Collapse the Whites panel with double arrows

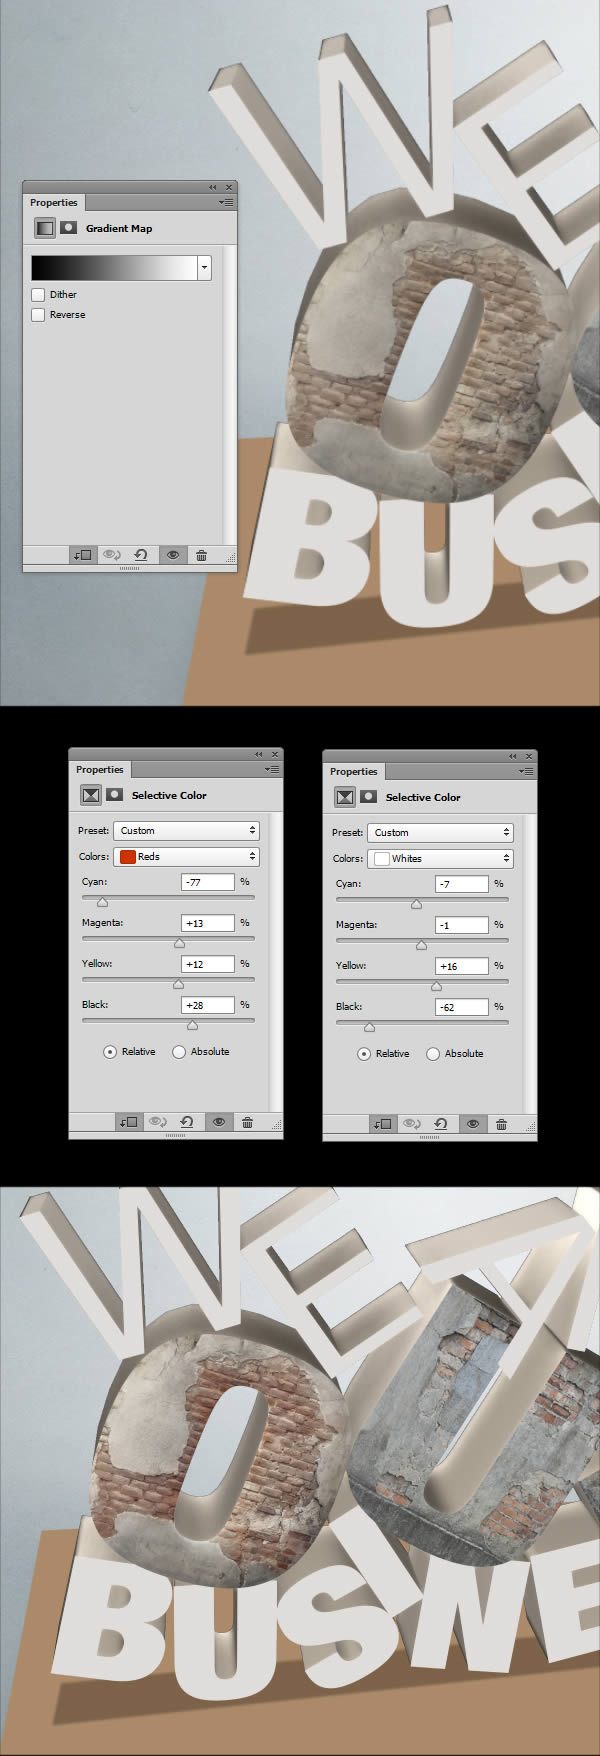[x=512, y=756]
